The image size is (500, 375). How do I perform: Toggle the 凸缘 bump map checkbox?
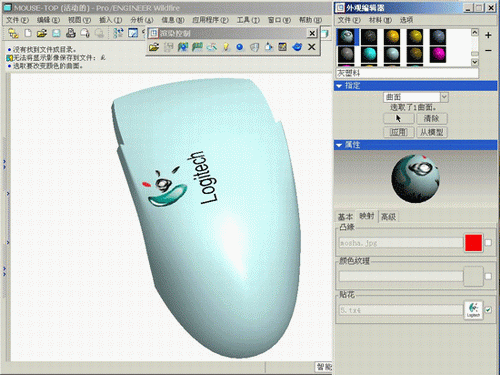[488, 243]
